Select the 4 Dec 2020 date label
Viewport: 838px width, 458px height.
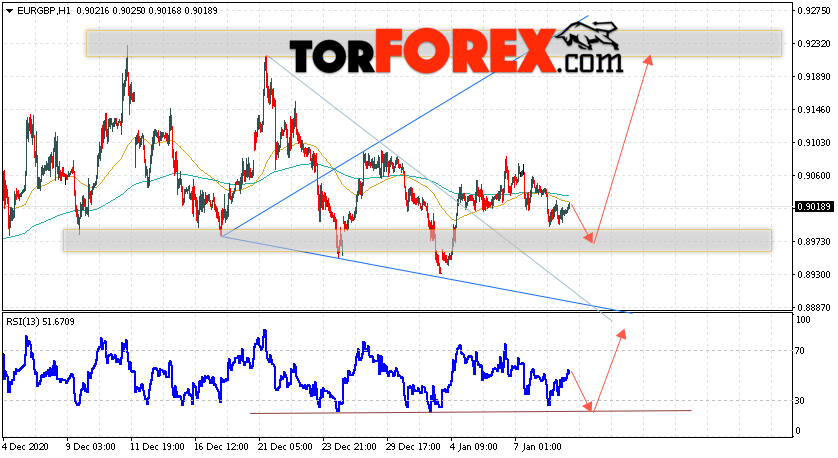pyautogui.click(x=26, y=446)
